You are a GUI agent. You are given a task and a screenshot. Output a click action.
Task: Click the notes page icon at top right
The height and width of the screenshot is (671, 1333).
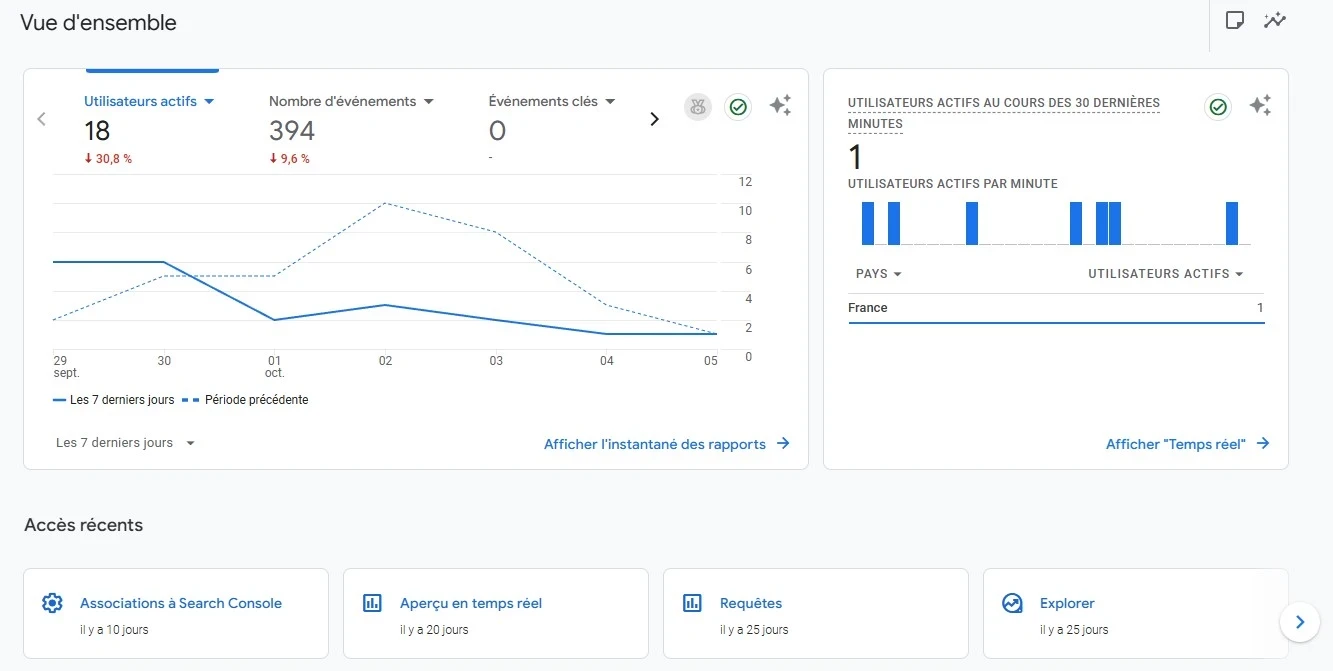click(x=1234, y=19)
